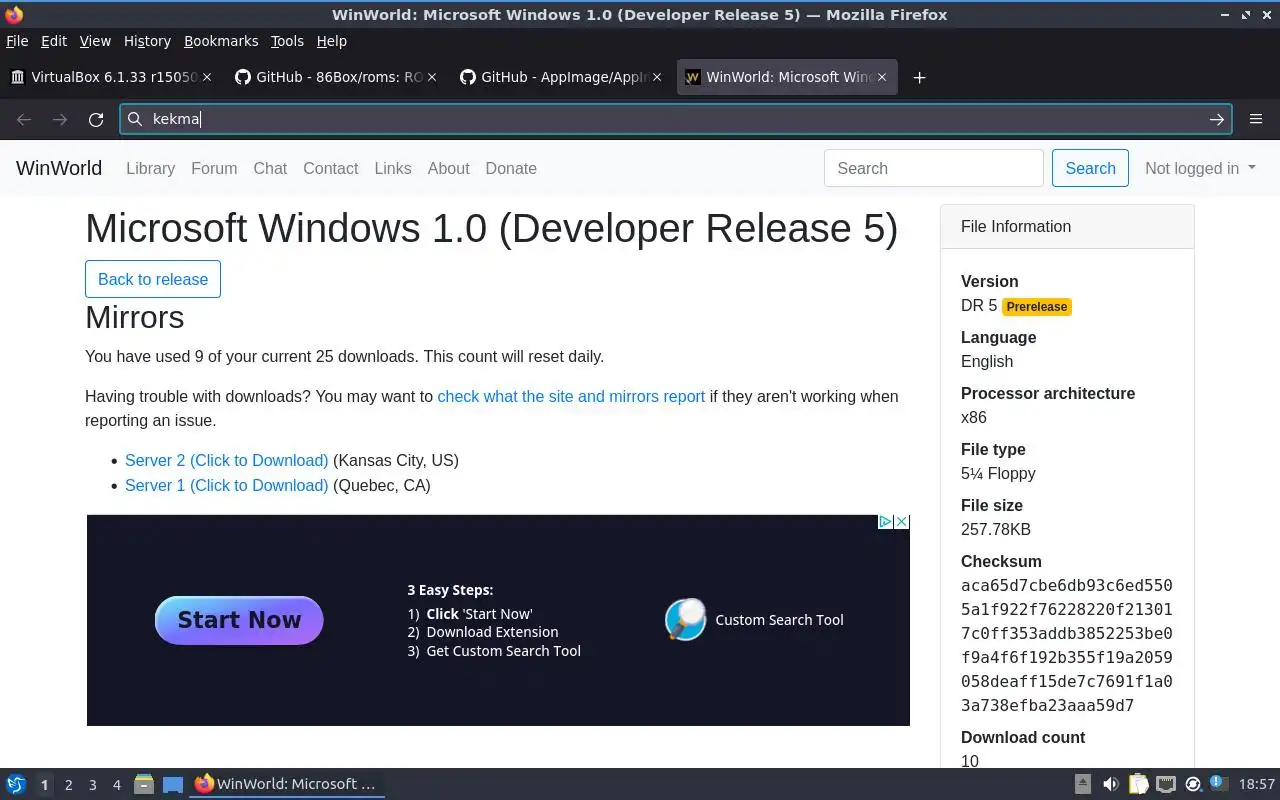Open network status tray icon
Screen dimensions: 1280x800
[x=1165, y=784]
